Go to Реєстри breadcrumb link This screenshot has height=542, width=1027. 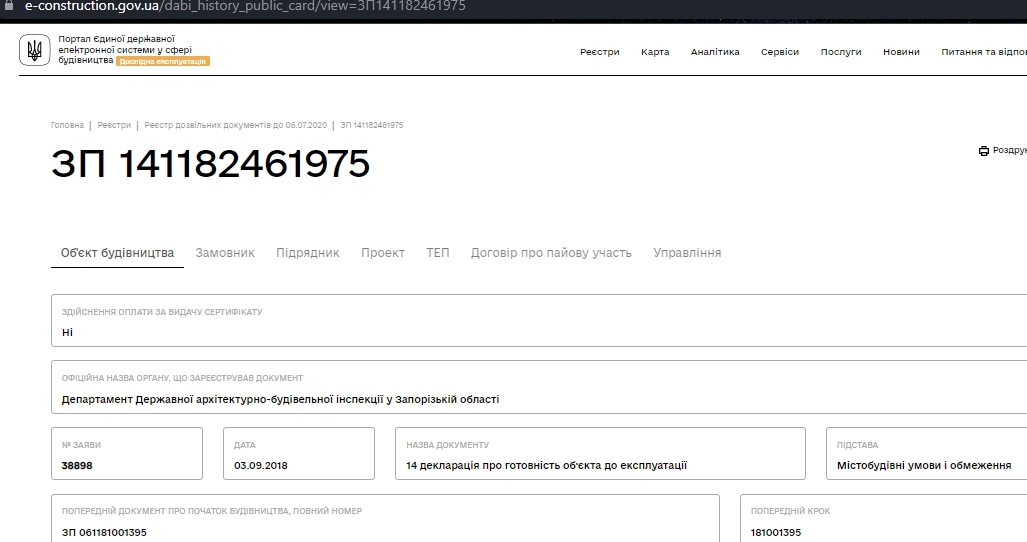[x=114, y=125]
